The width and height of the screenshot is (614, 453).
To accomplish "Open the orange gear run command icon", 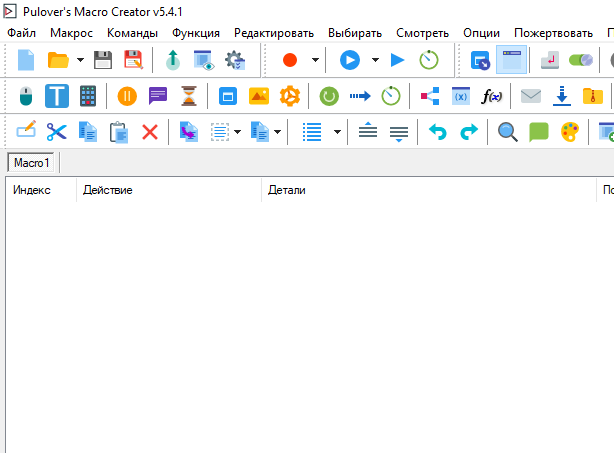I will pyautogui.click(x=290, y=96).
